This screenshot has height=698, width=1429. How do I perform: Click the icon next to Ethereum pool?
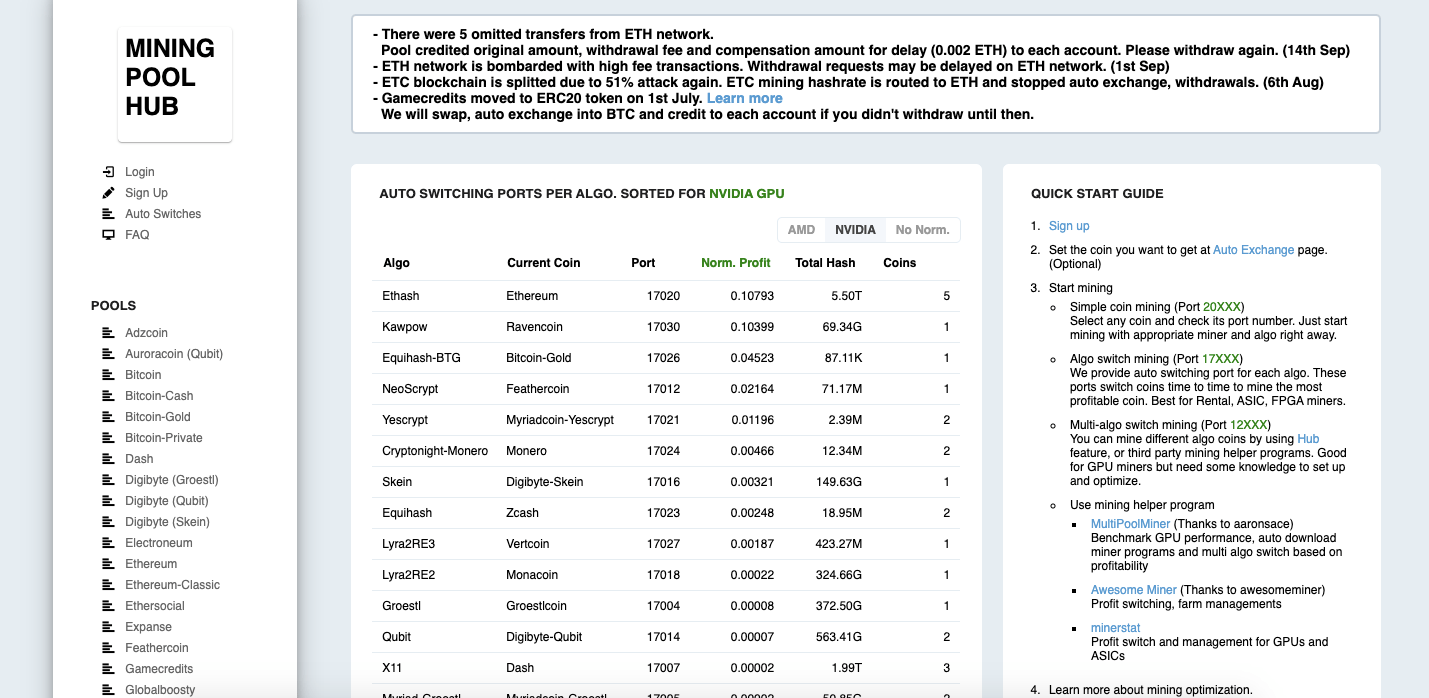coord(109,564)
